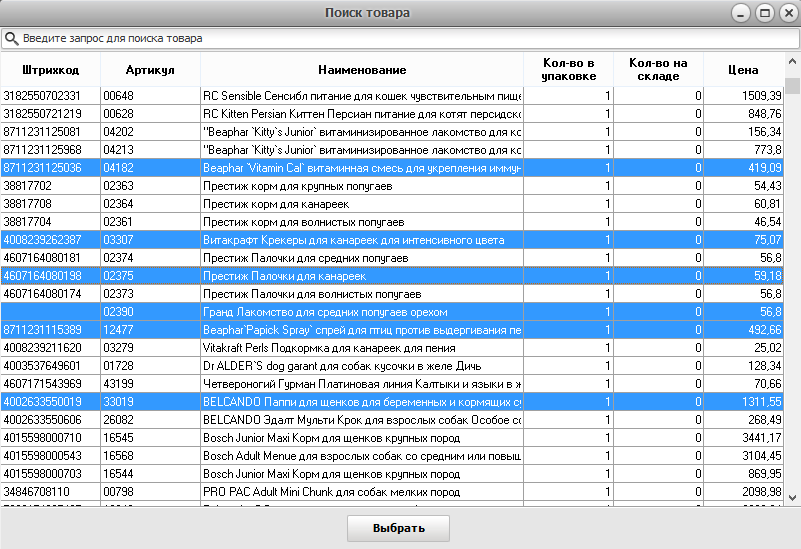The image size is (801, 549).
Task: Click barcode 38817702
Action: pos(28,186)
